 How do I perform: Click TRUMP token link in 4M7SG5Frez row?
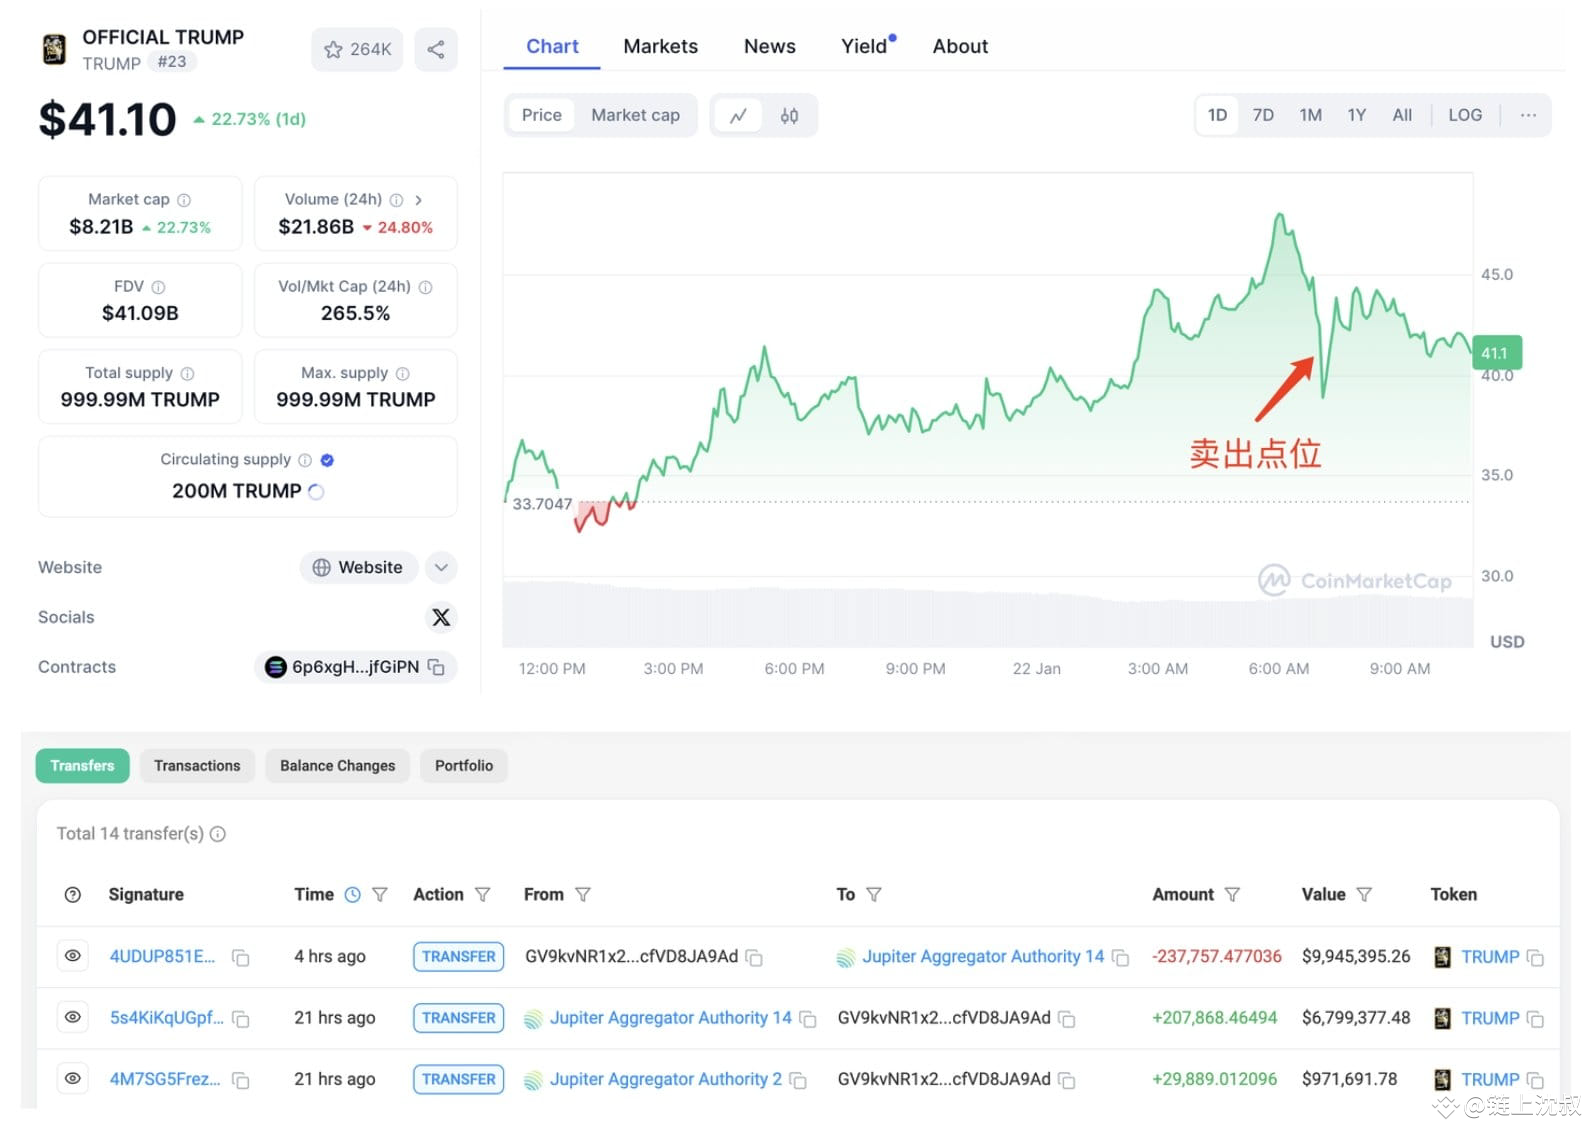pos(1489,1080)
